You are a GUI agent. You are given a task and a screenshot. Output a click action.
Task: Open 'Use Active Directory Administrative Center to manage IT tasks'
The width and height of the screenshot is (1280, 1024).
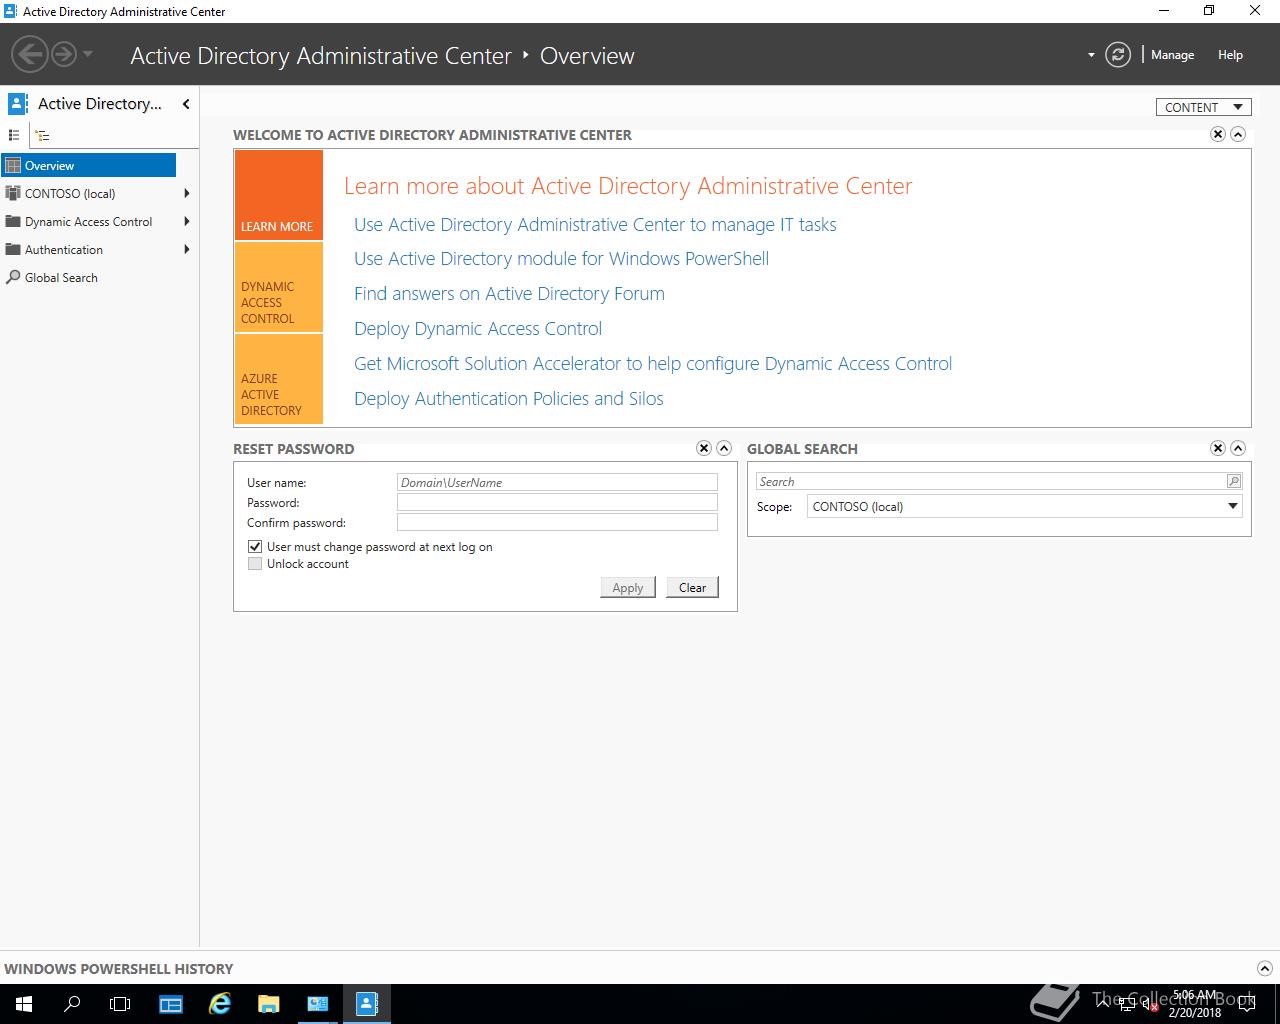click(595, 225)
